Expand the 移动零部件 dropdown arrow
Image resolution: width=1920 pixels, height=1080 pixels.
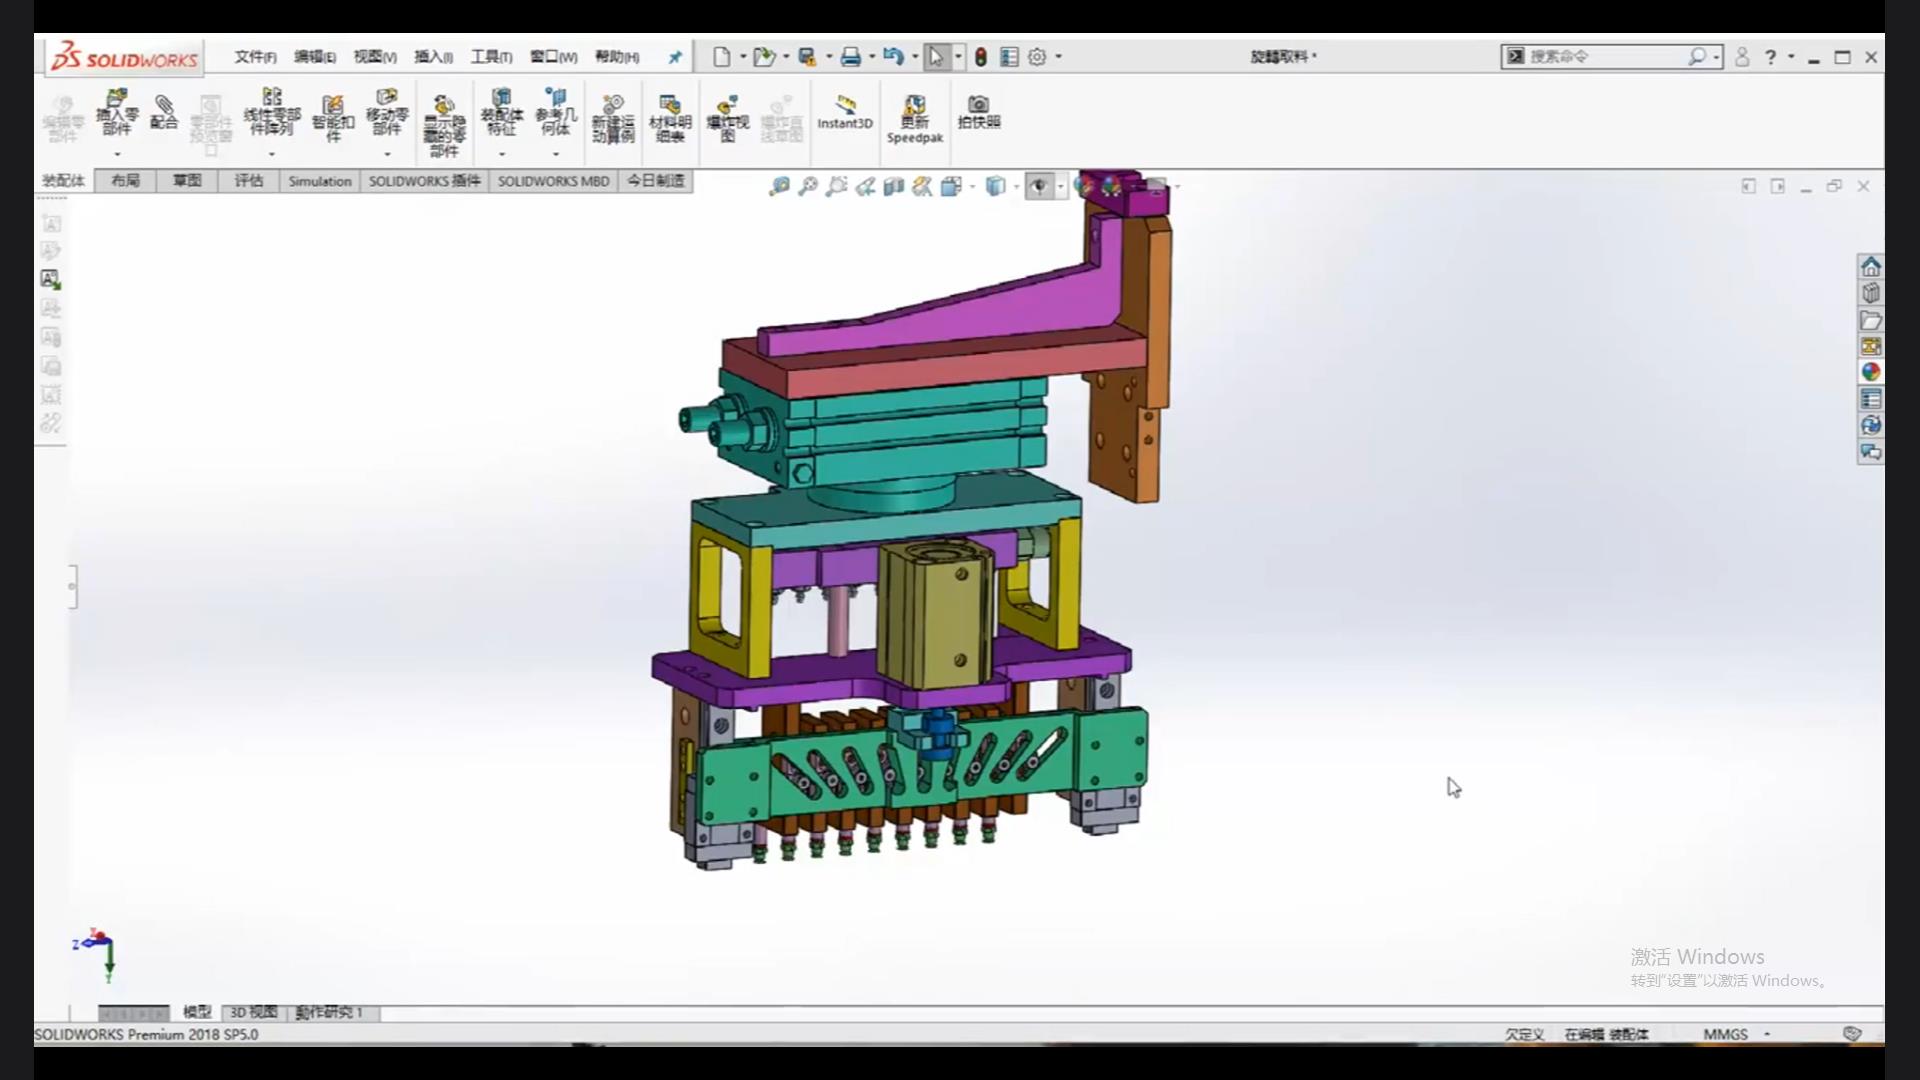(x=387, y=154)
